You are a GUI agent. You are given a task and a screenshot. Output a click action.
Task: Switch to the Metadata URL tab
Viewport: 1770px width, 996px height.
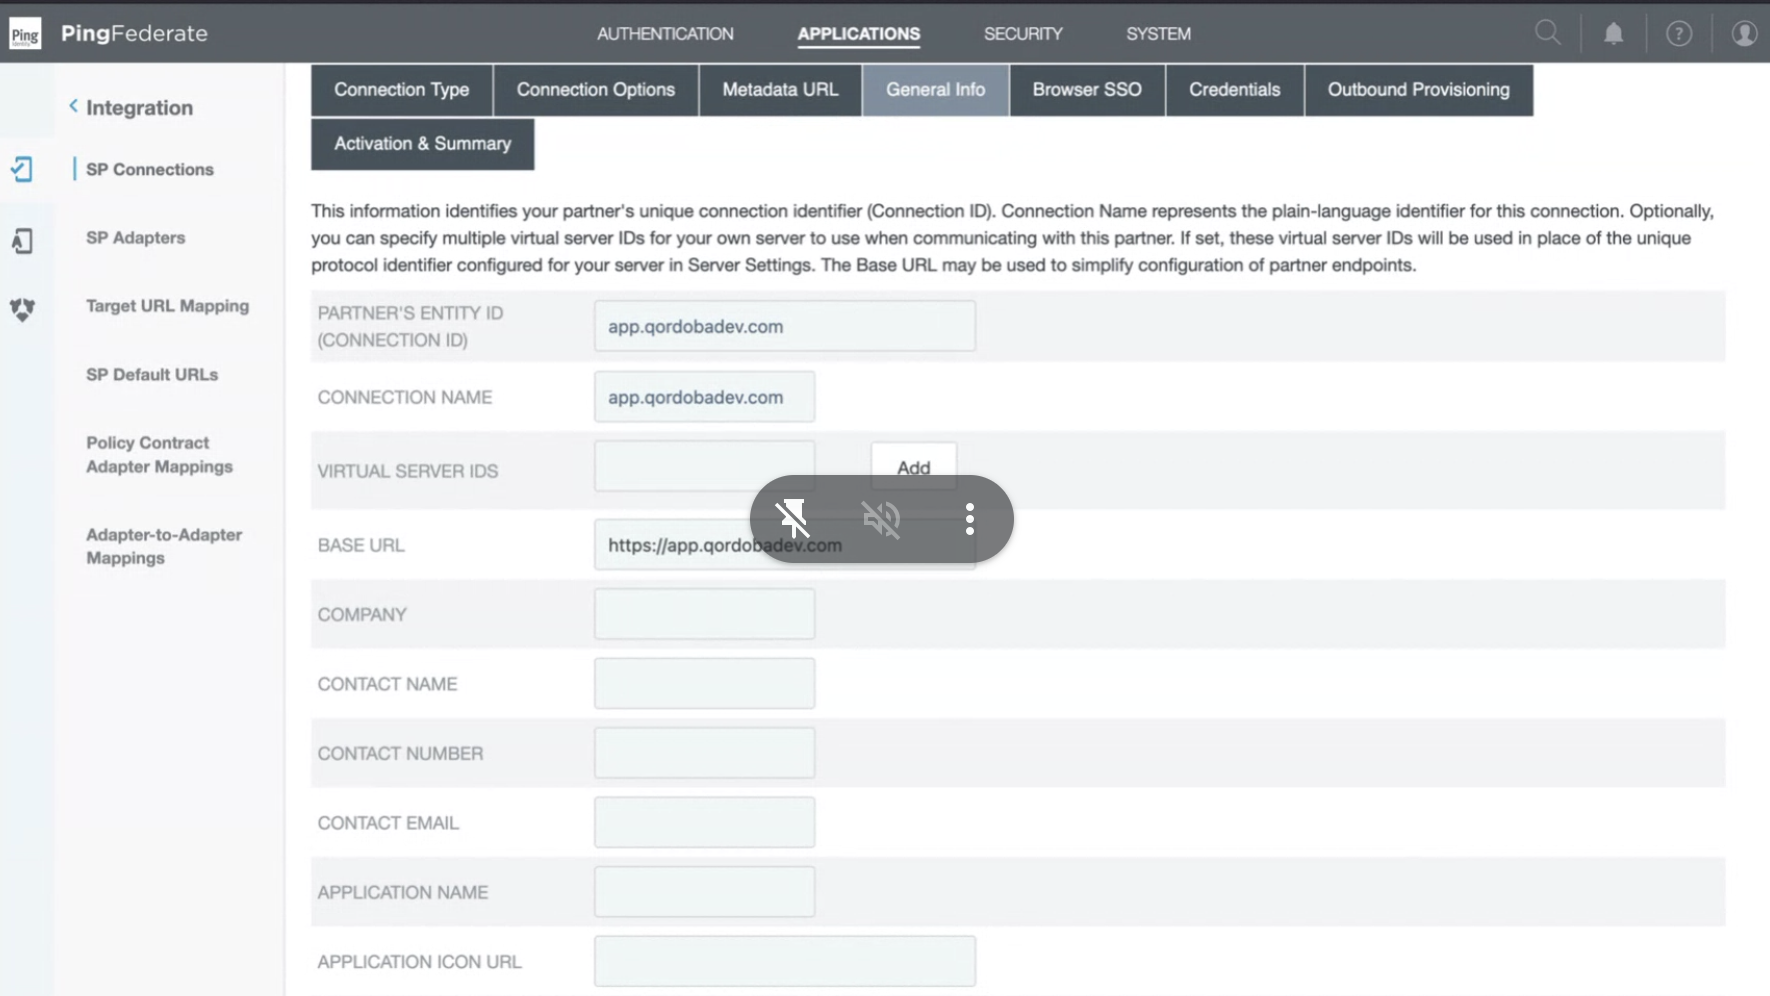[780, 90]
